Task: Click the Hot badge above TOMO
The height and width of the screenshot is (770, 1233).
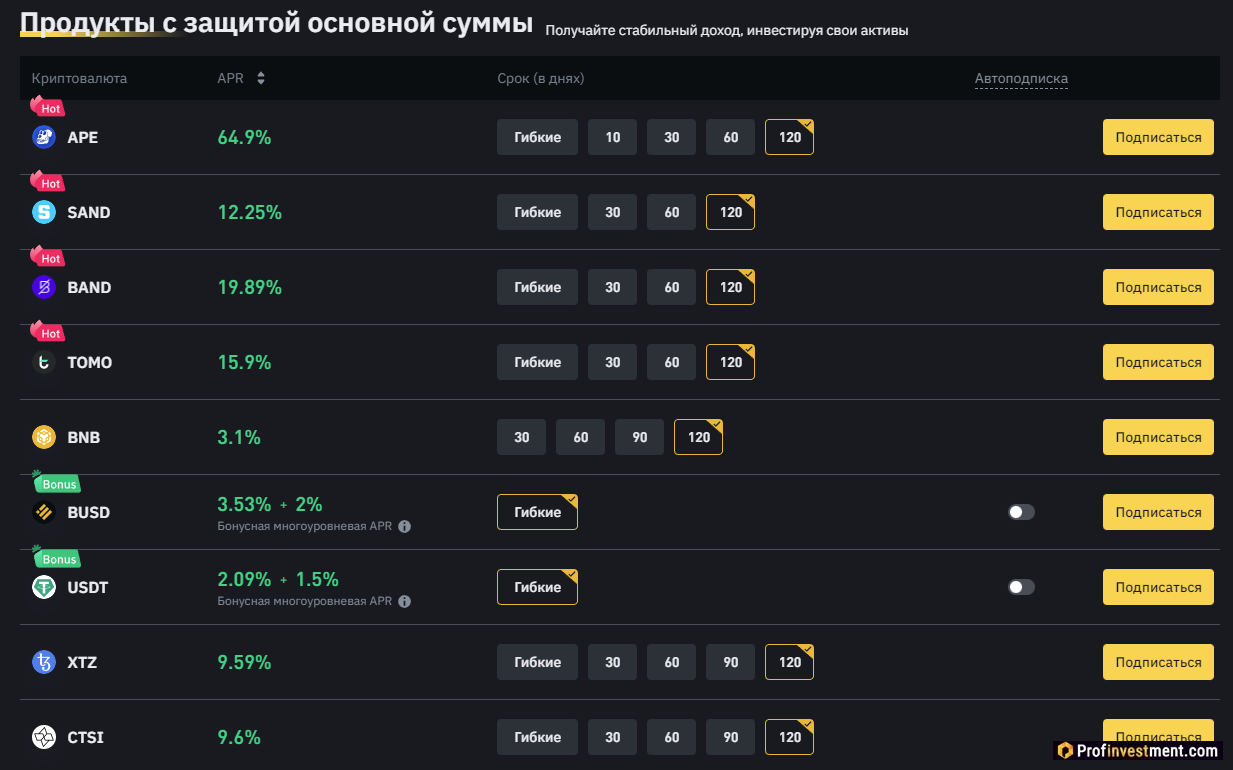Action: tap(47, 332)
